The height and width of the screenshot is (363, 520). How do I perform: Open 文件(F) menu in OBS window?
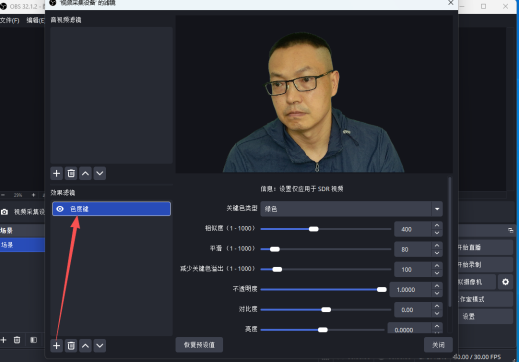coord(10,20)
